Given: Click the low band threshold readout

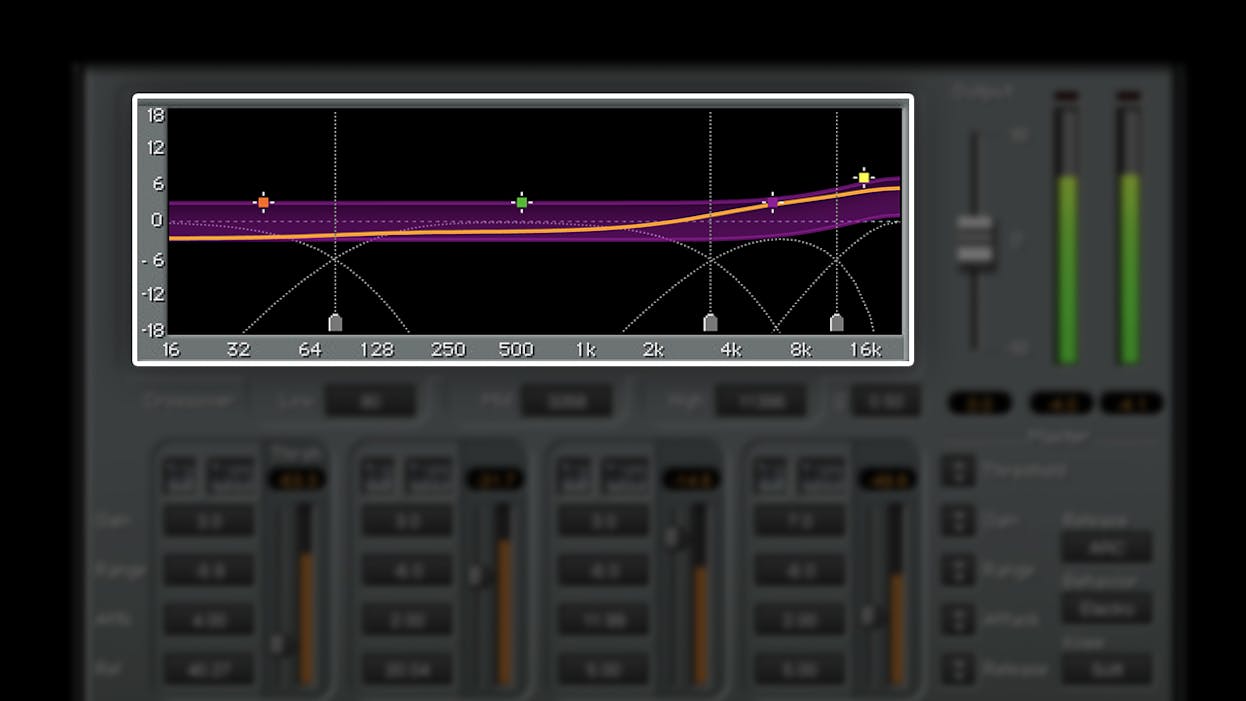Looking at the screenshot, I should pos(294,478).
